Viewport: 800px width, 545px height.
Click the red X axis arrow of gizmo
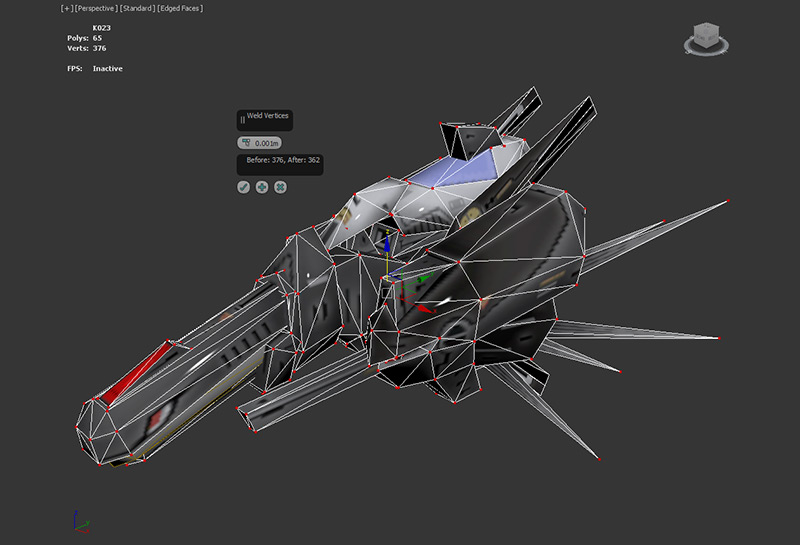click(423, 308)
